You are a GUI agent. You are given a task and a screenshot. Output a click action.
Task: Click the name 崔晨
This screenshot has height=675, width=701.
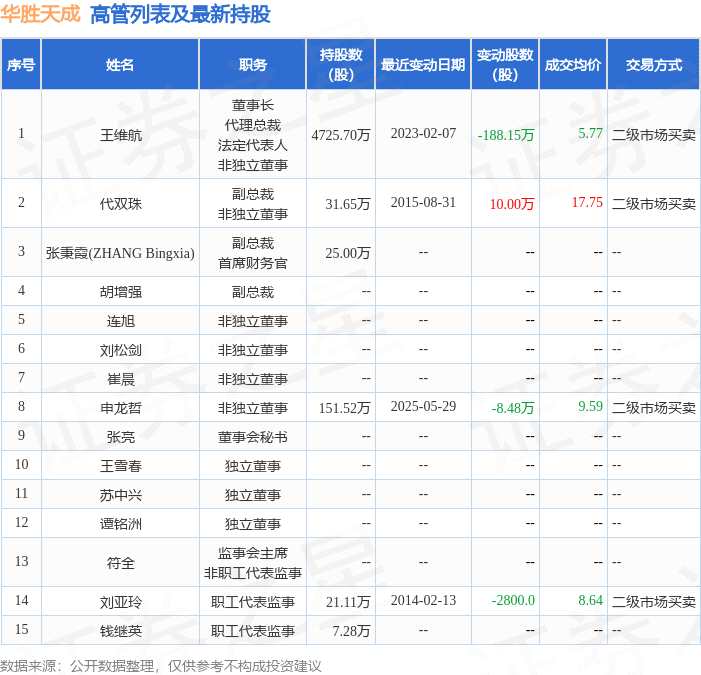[x=121, y=380]
